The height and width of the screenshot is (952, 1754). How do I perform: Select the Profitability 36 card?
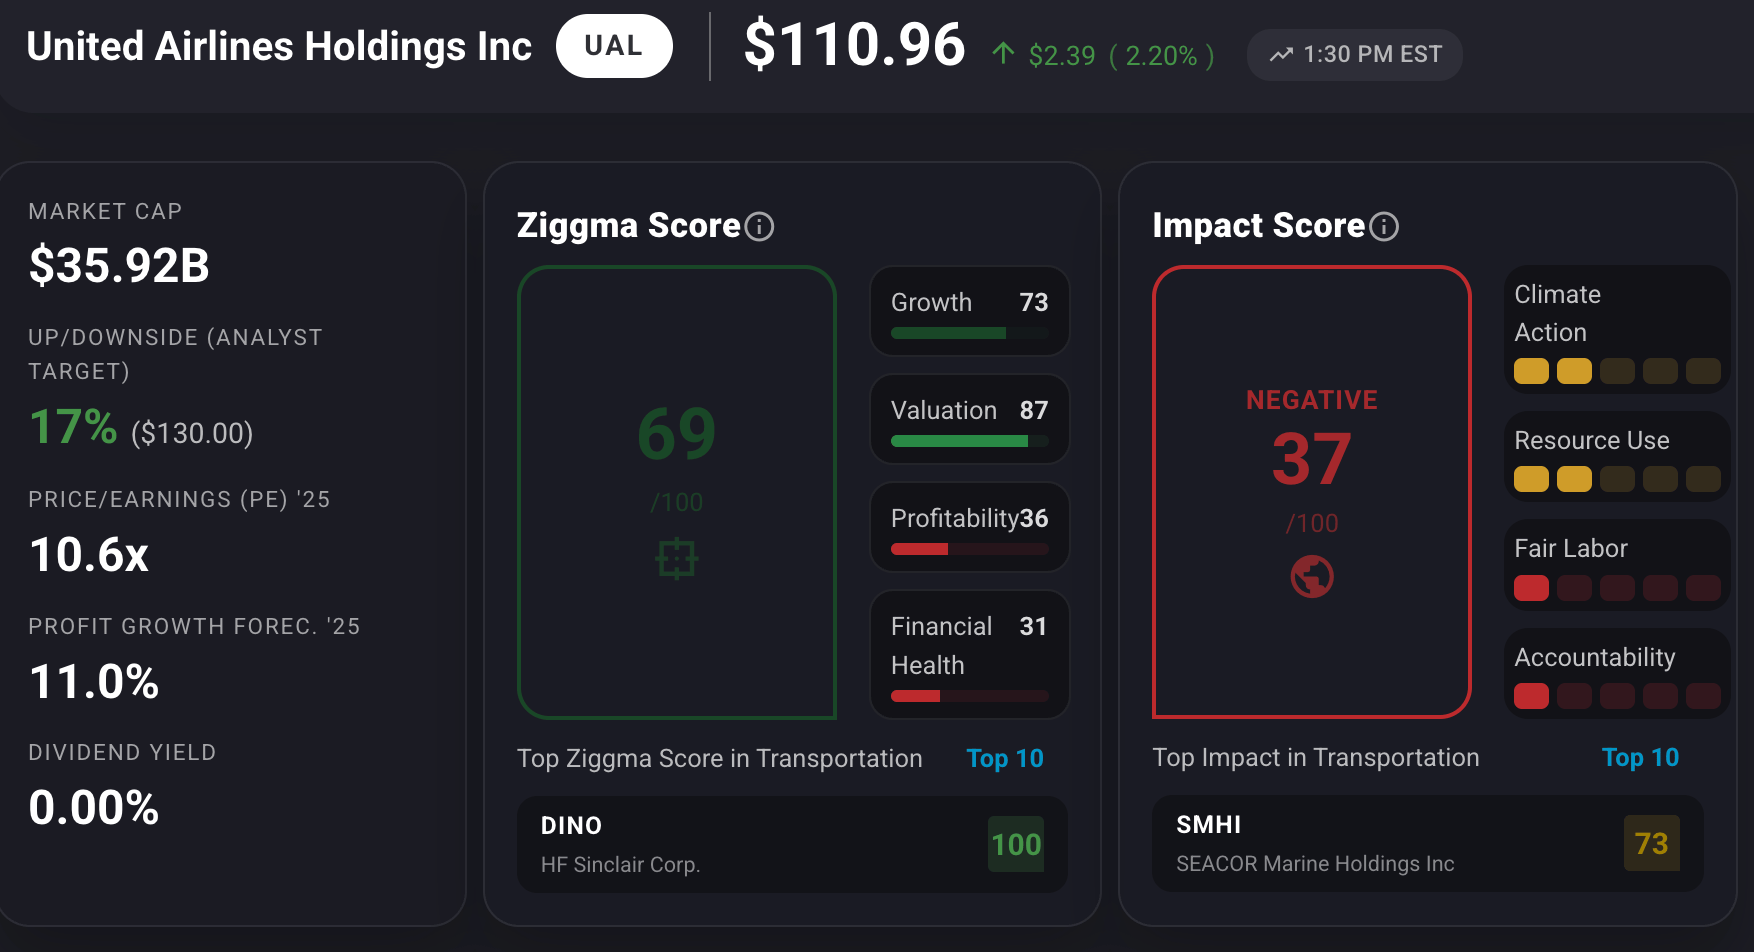[970, 527]
